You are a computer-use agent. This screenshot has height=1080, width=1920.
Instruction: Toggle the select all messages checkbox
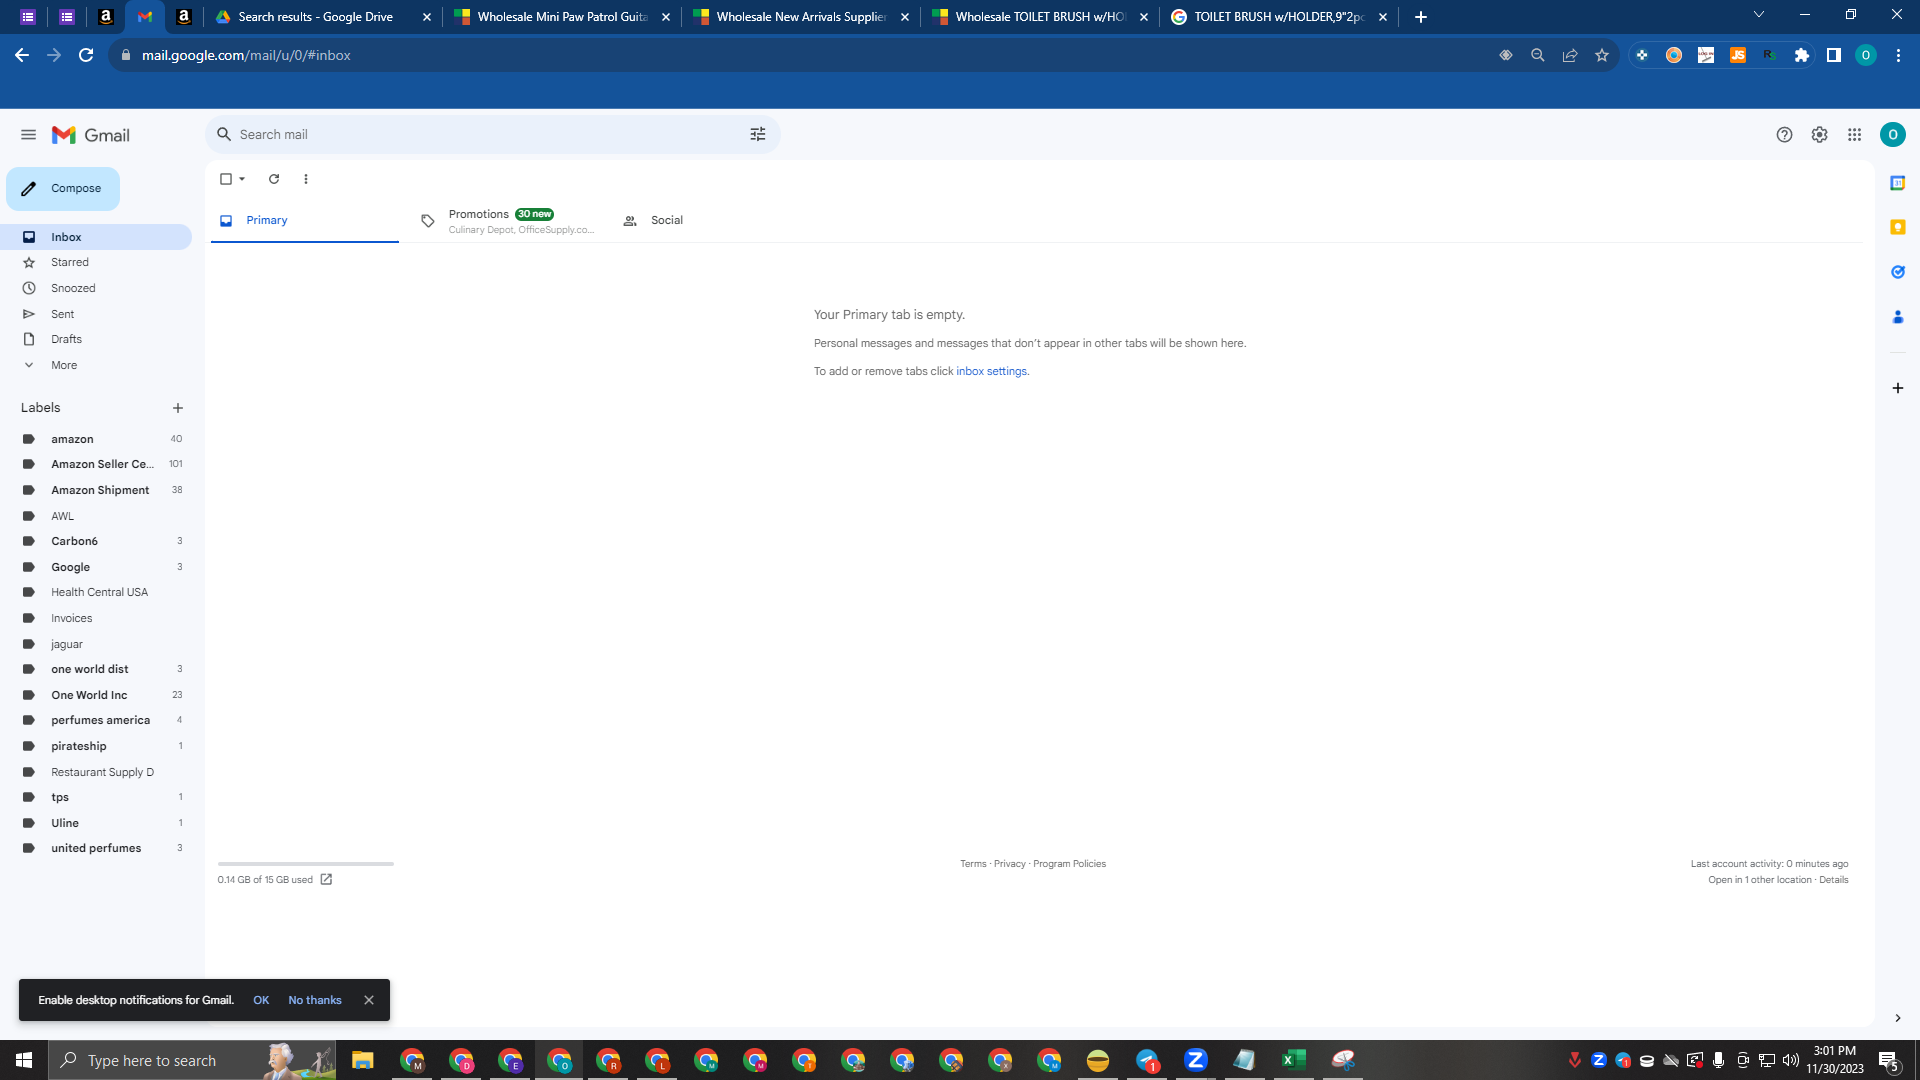(226, 179)
